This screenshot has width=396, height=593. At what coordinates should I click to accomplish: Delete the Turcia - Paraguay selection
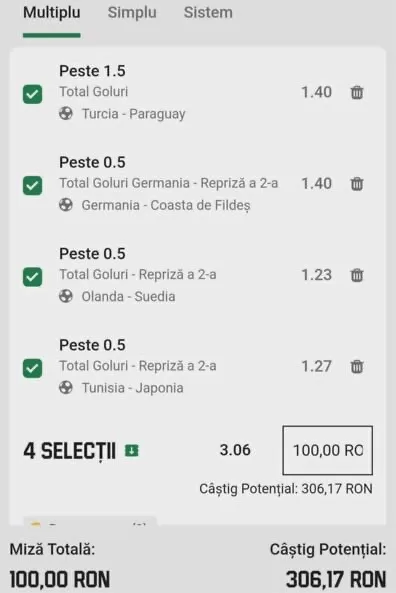pyautogui.click(x=357, y=92)
